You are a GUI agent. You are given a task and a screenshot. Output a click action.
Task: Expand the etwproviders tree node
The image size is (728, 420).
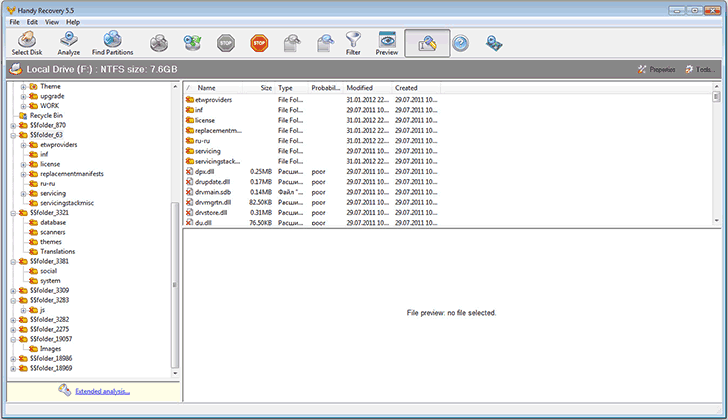pyautogui.click(x=23, y=145)
